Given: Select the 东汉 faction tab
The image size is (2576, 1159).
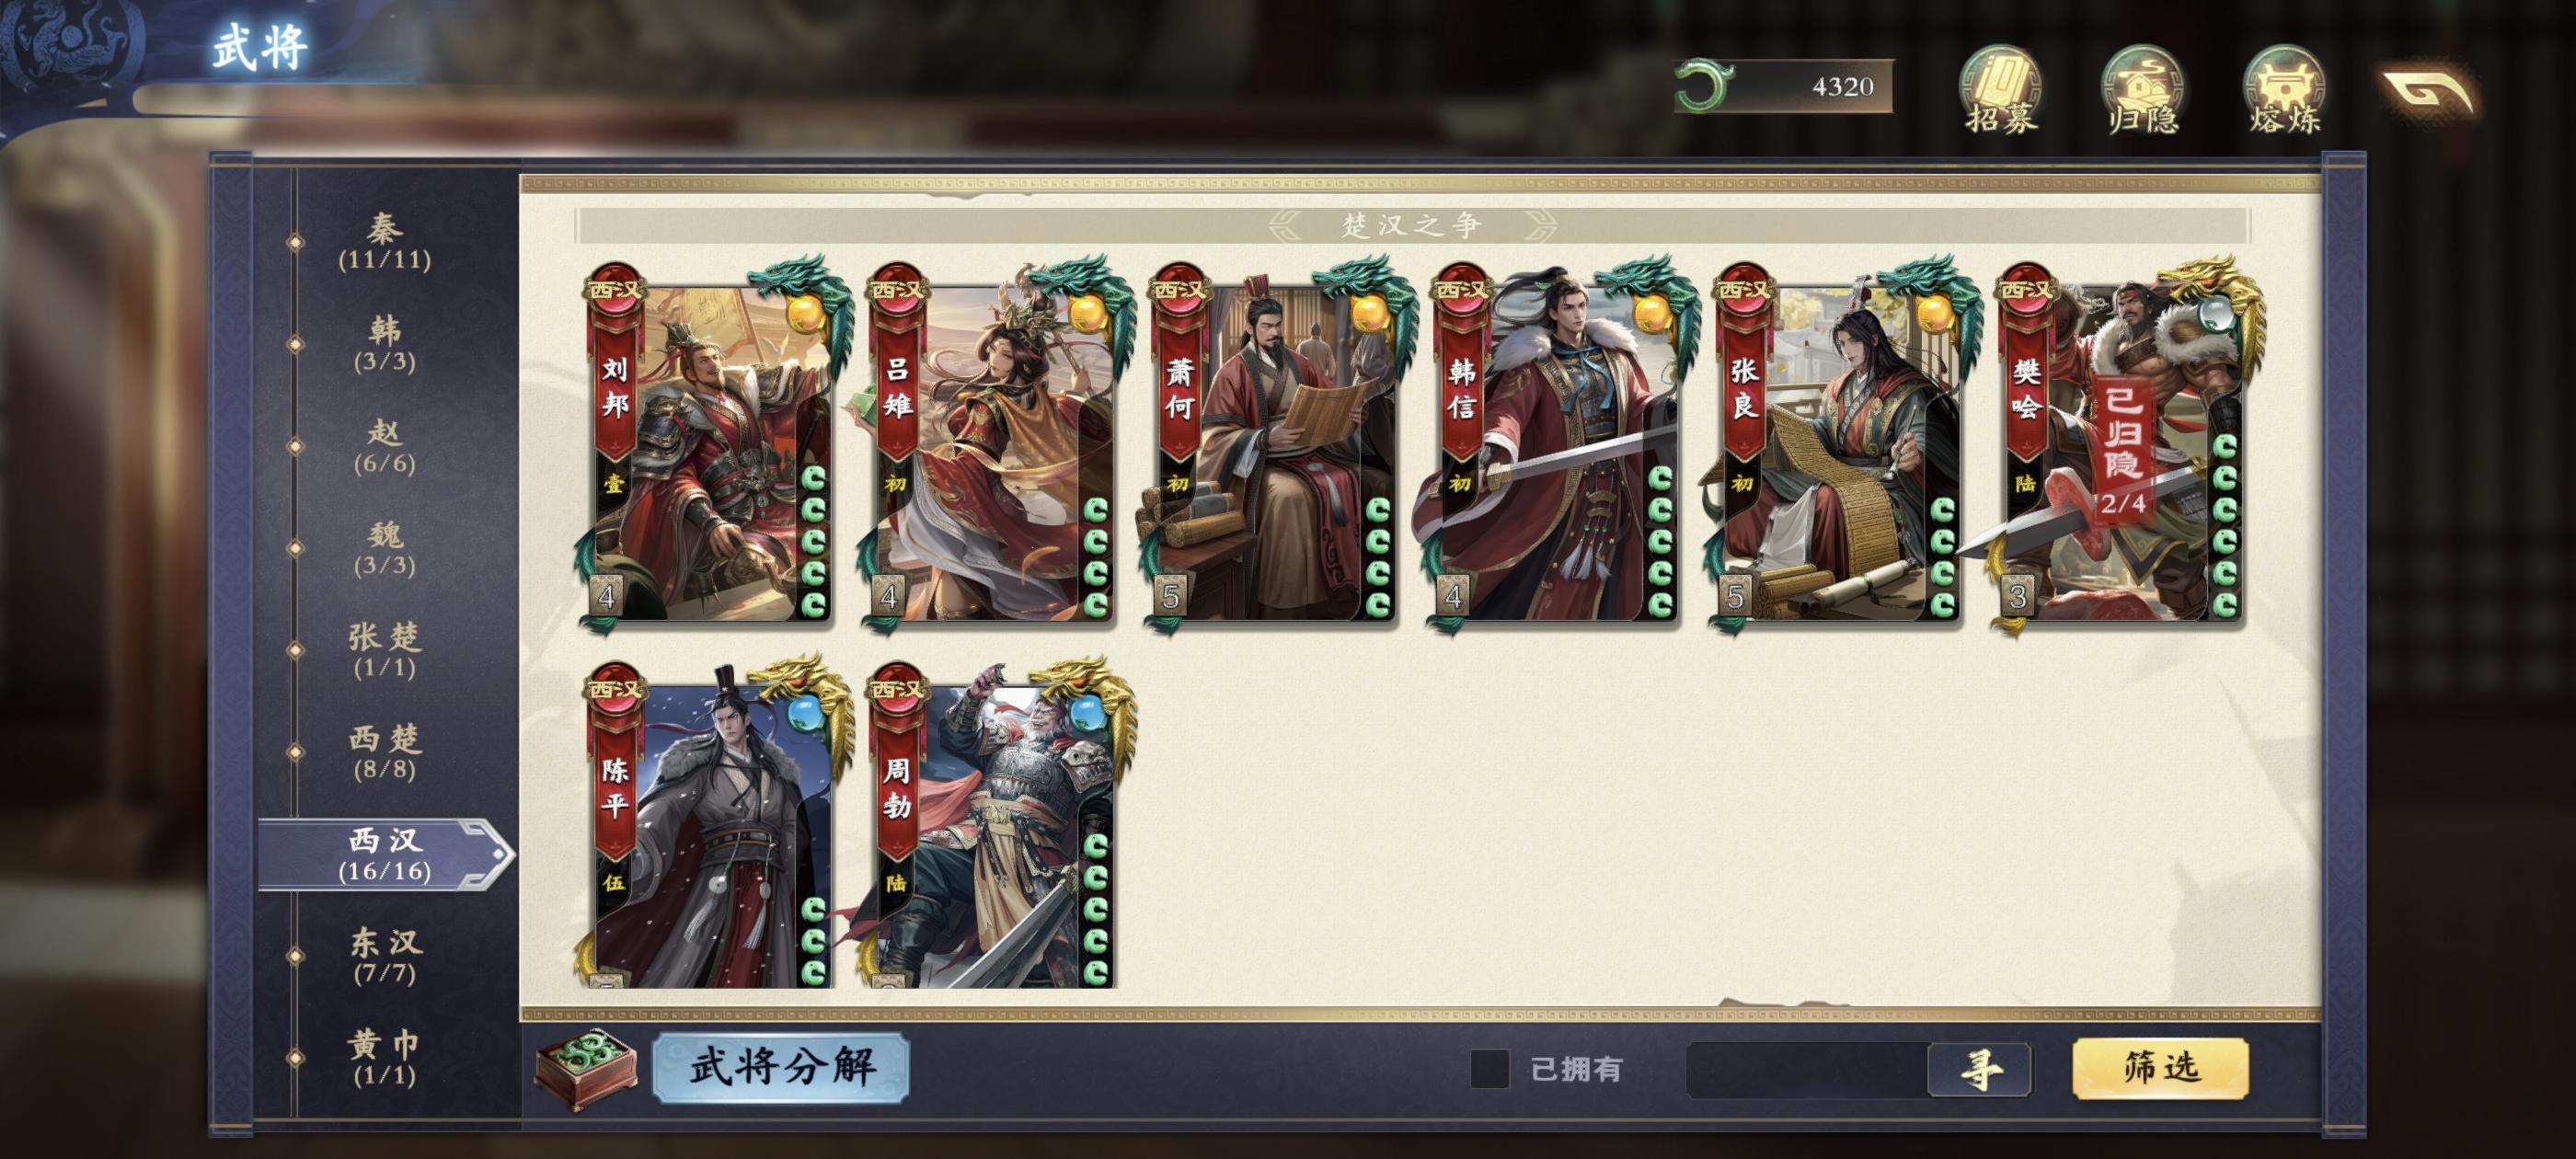Looking at the screenshot, I should point(385,956).
